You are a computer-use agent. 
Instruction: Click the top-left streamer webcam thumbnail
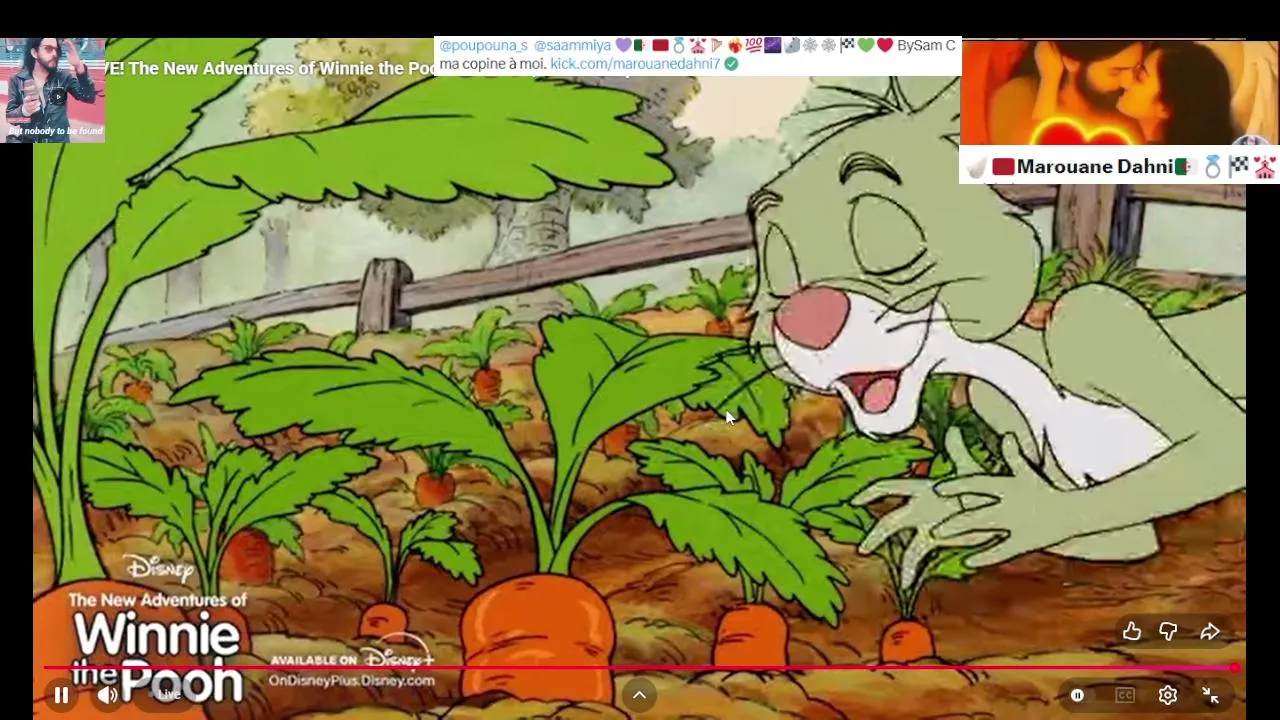click(53, 90)
